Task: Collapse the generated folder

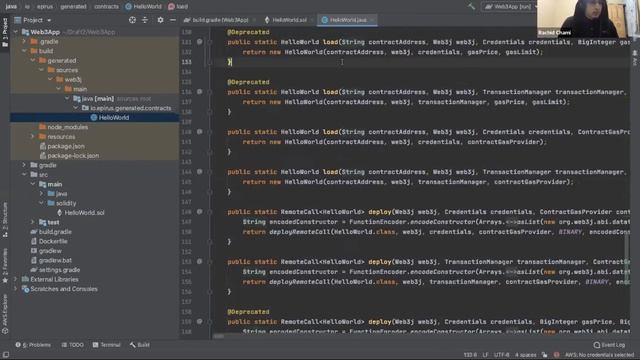Action: tap(33, 60)
